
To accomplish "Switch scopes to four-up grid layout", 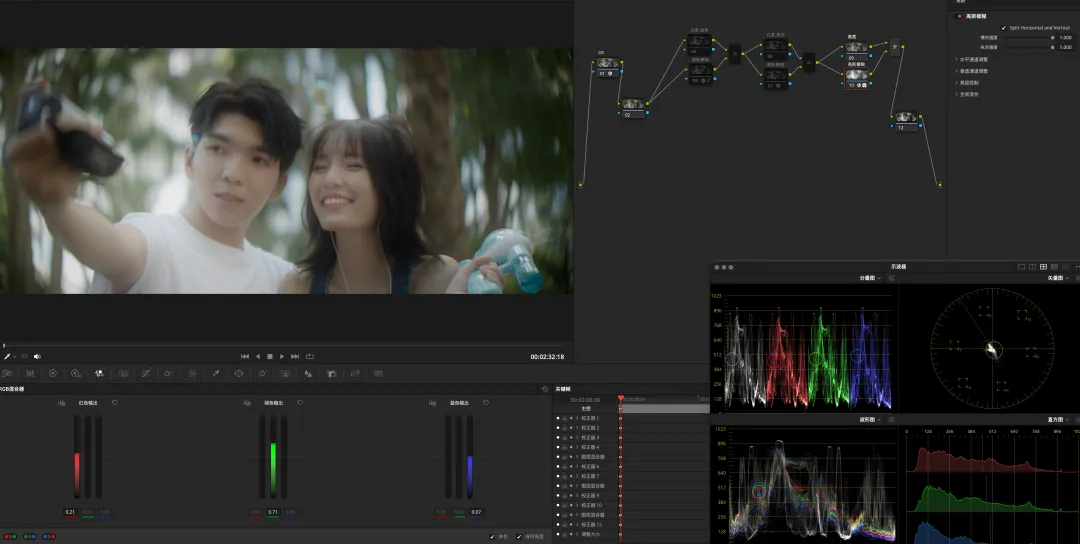I will point(1043,267).
